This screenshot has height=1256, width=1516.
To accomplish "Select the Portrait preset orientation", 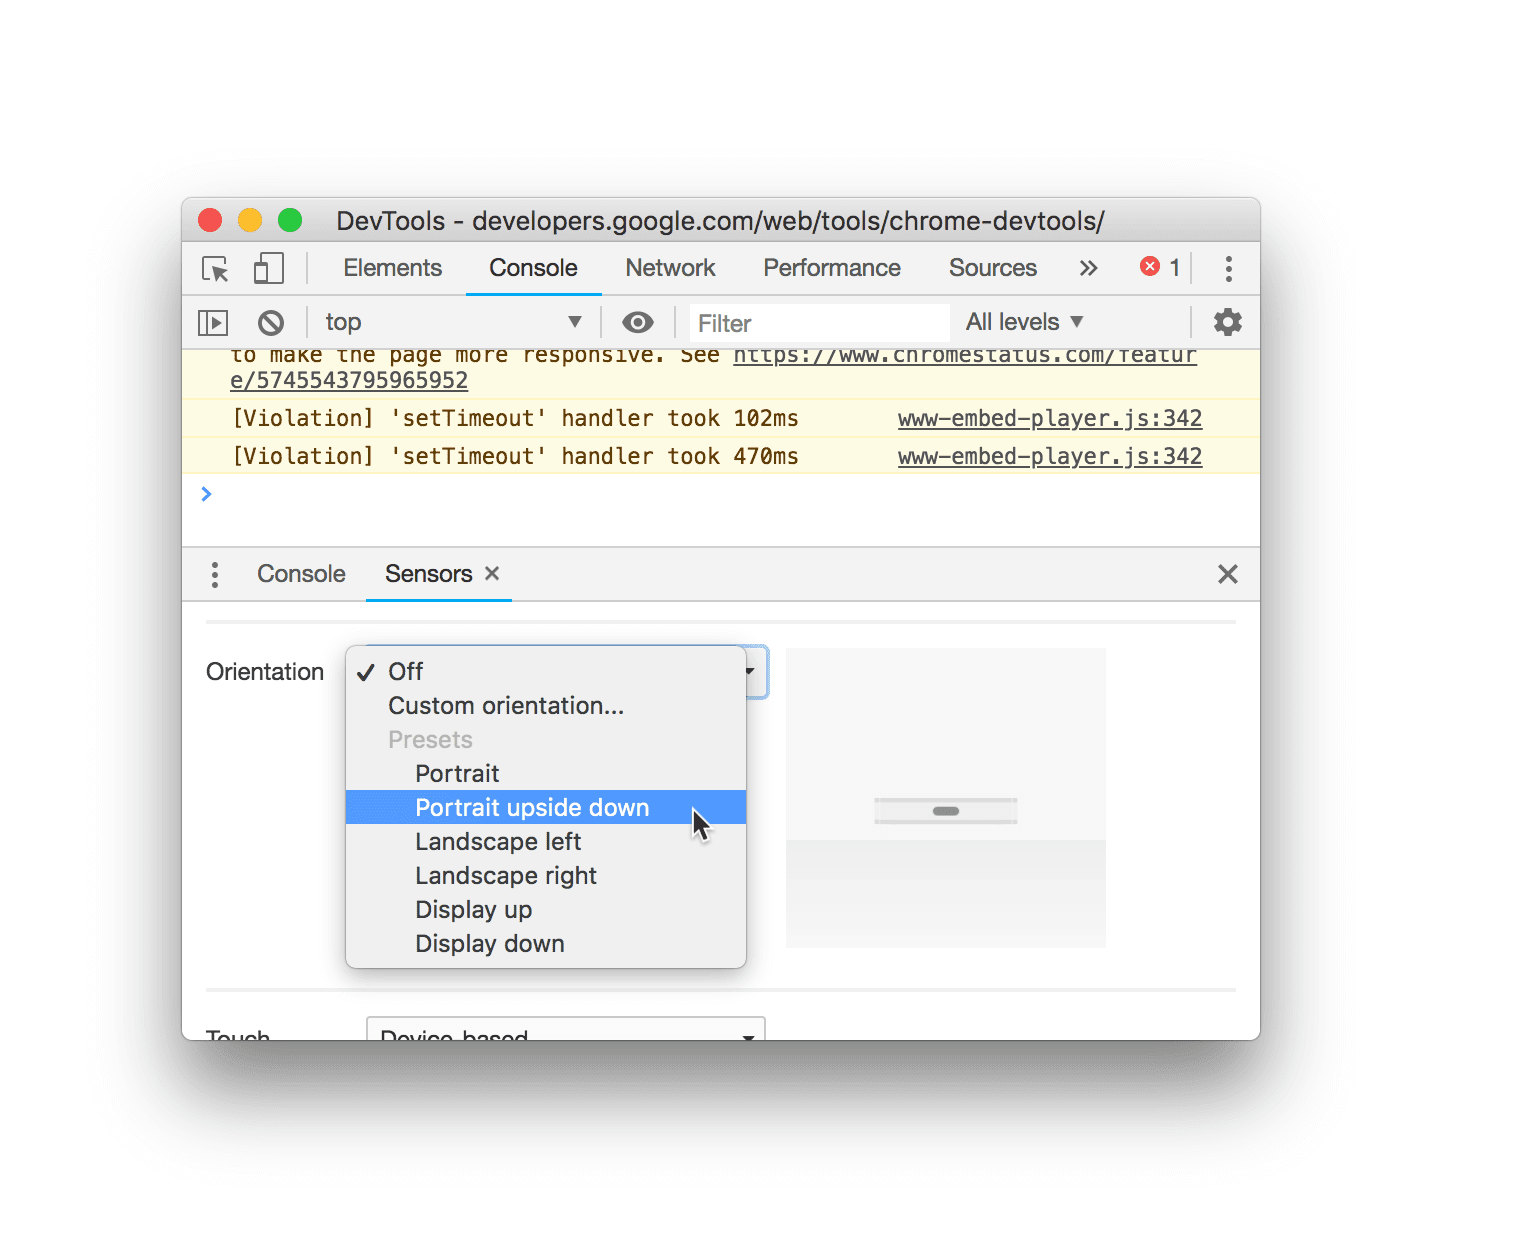I will pos(457,773).
